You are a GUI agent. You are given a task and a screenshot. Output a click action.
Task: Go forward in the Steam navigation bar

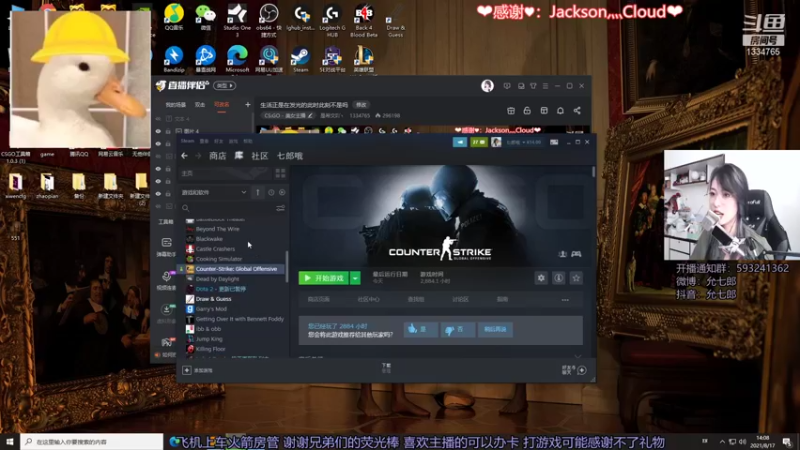(x=198, y=156)
